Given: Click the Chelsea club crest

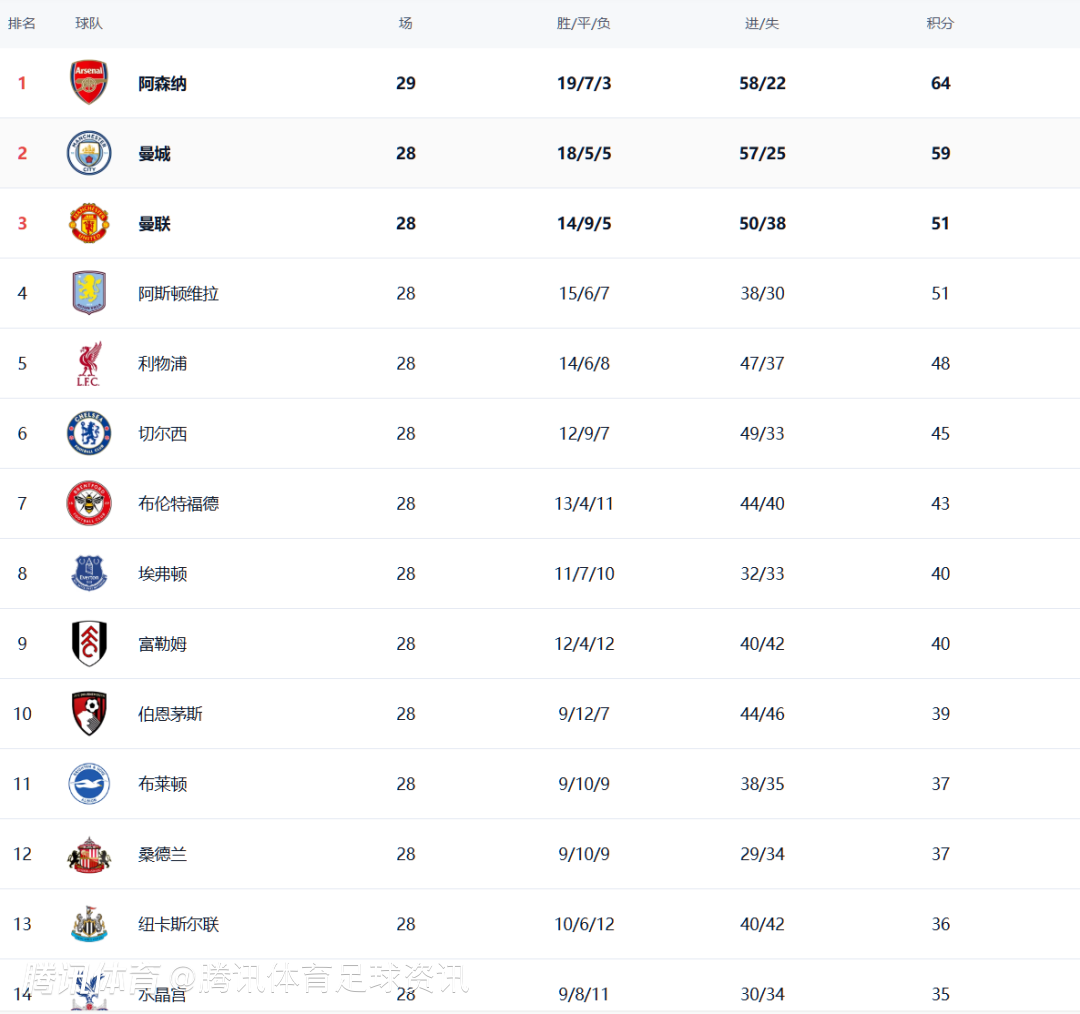Looking at the screenshot, I should (89, 433).
